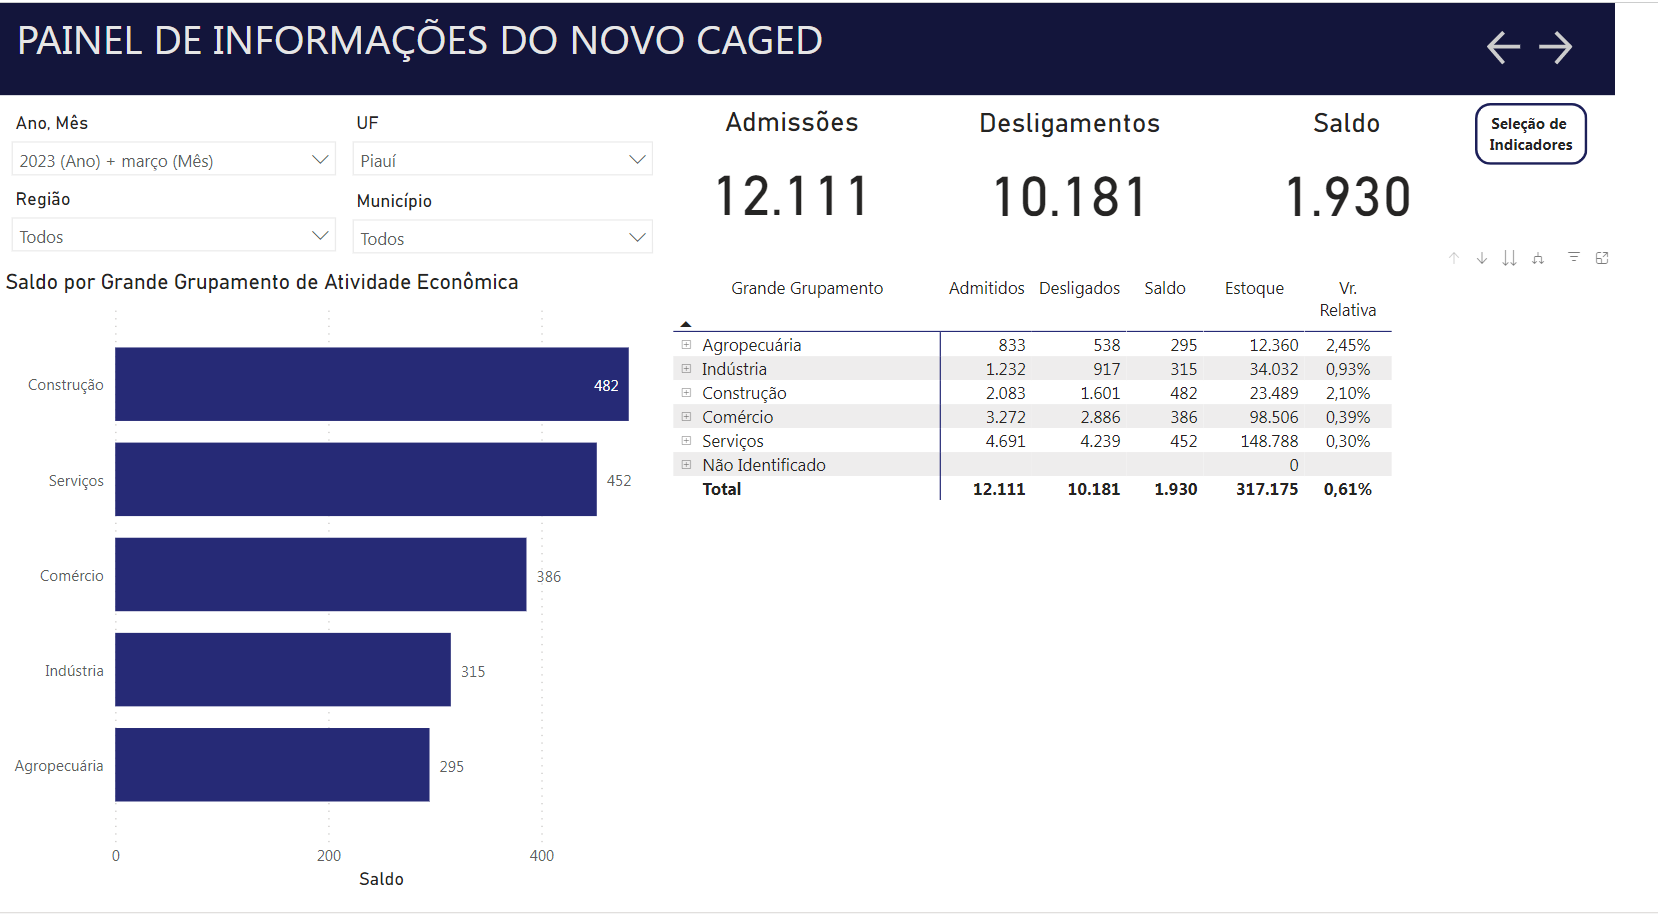Sort by Estoque column header
This screenshot has height=914, width=1658.
[1254, 288]
